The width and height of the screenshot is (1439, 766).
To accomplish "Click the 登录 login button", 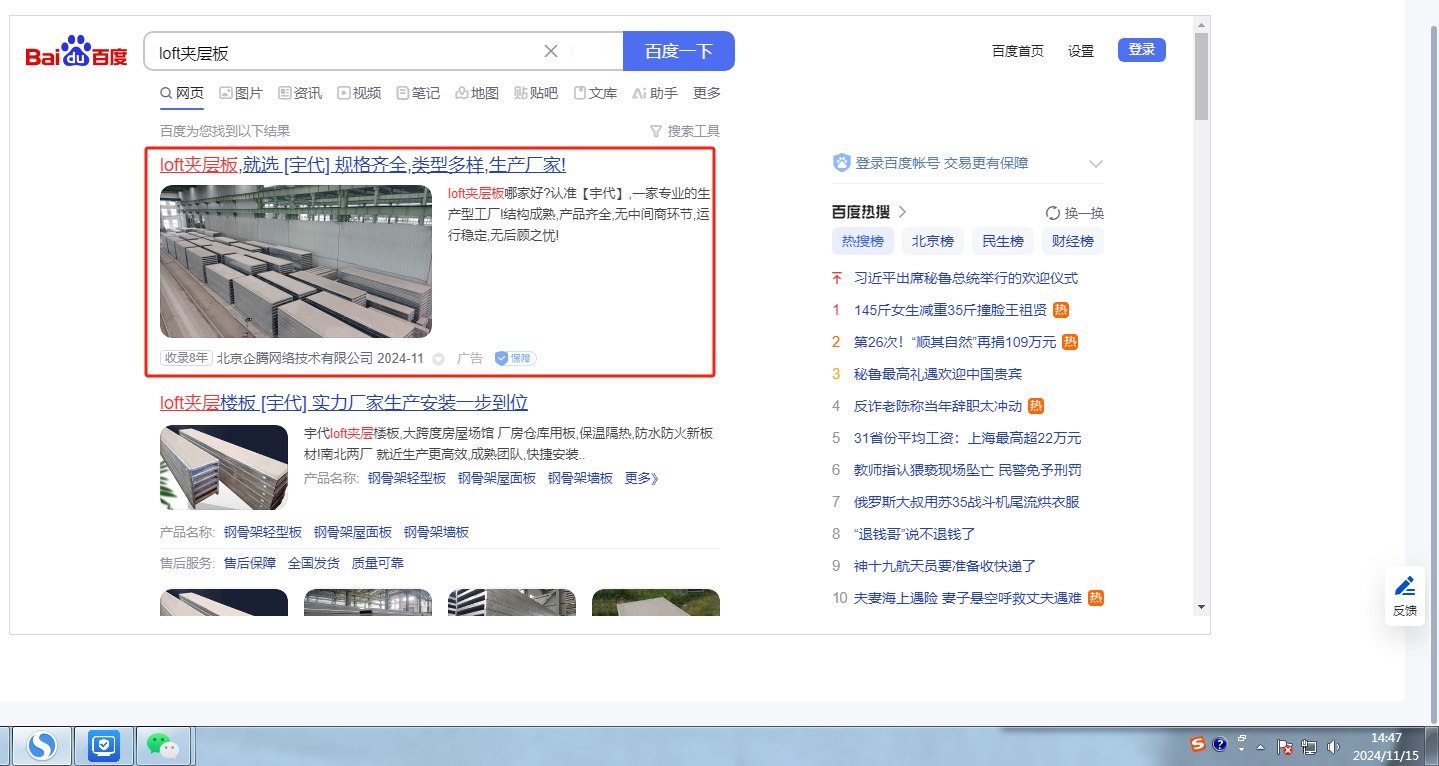I will tap(1142, 50).
